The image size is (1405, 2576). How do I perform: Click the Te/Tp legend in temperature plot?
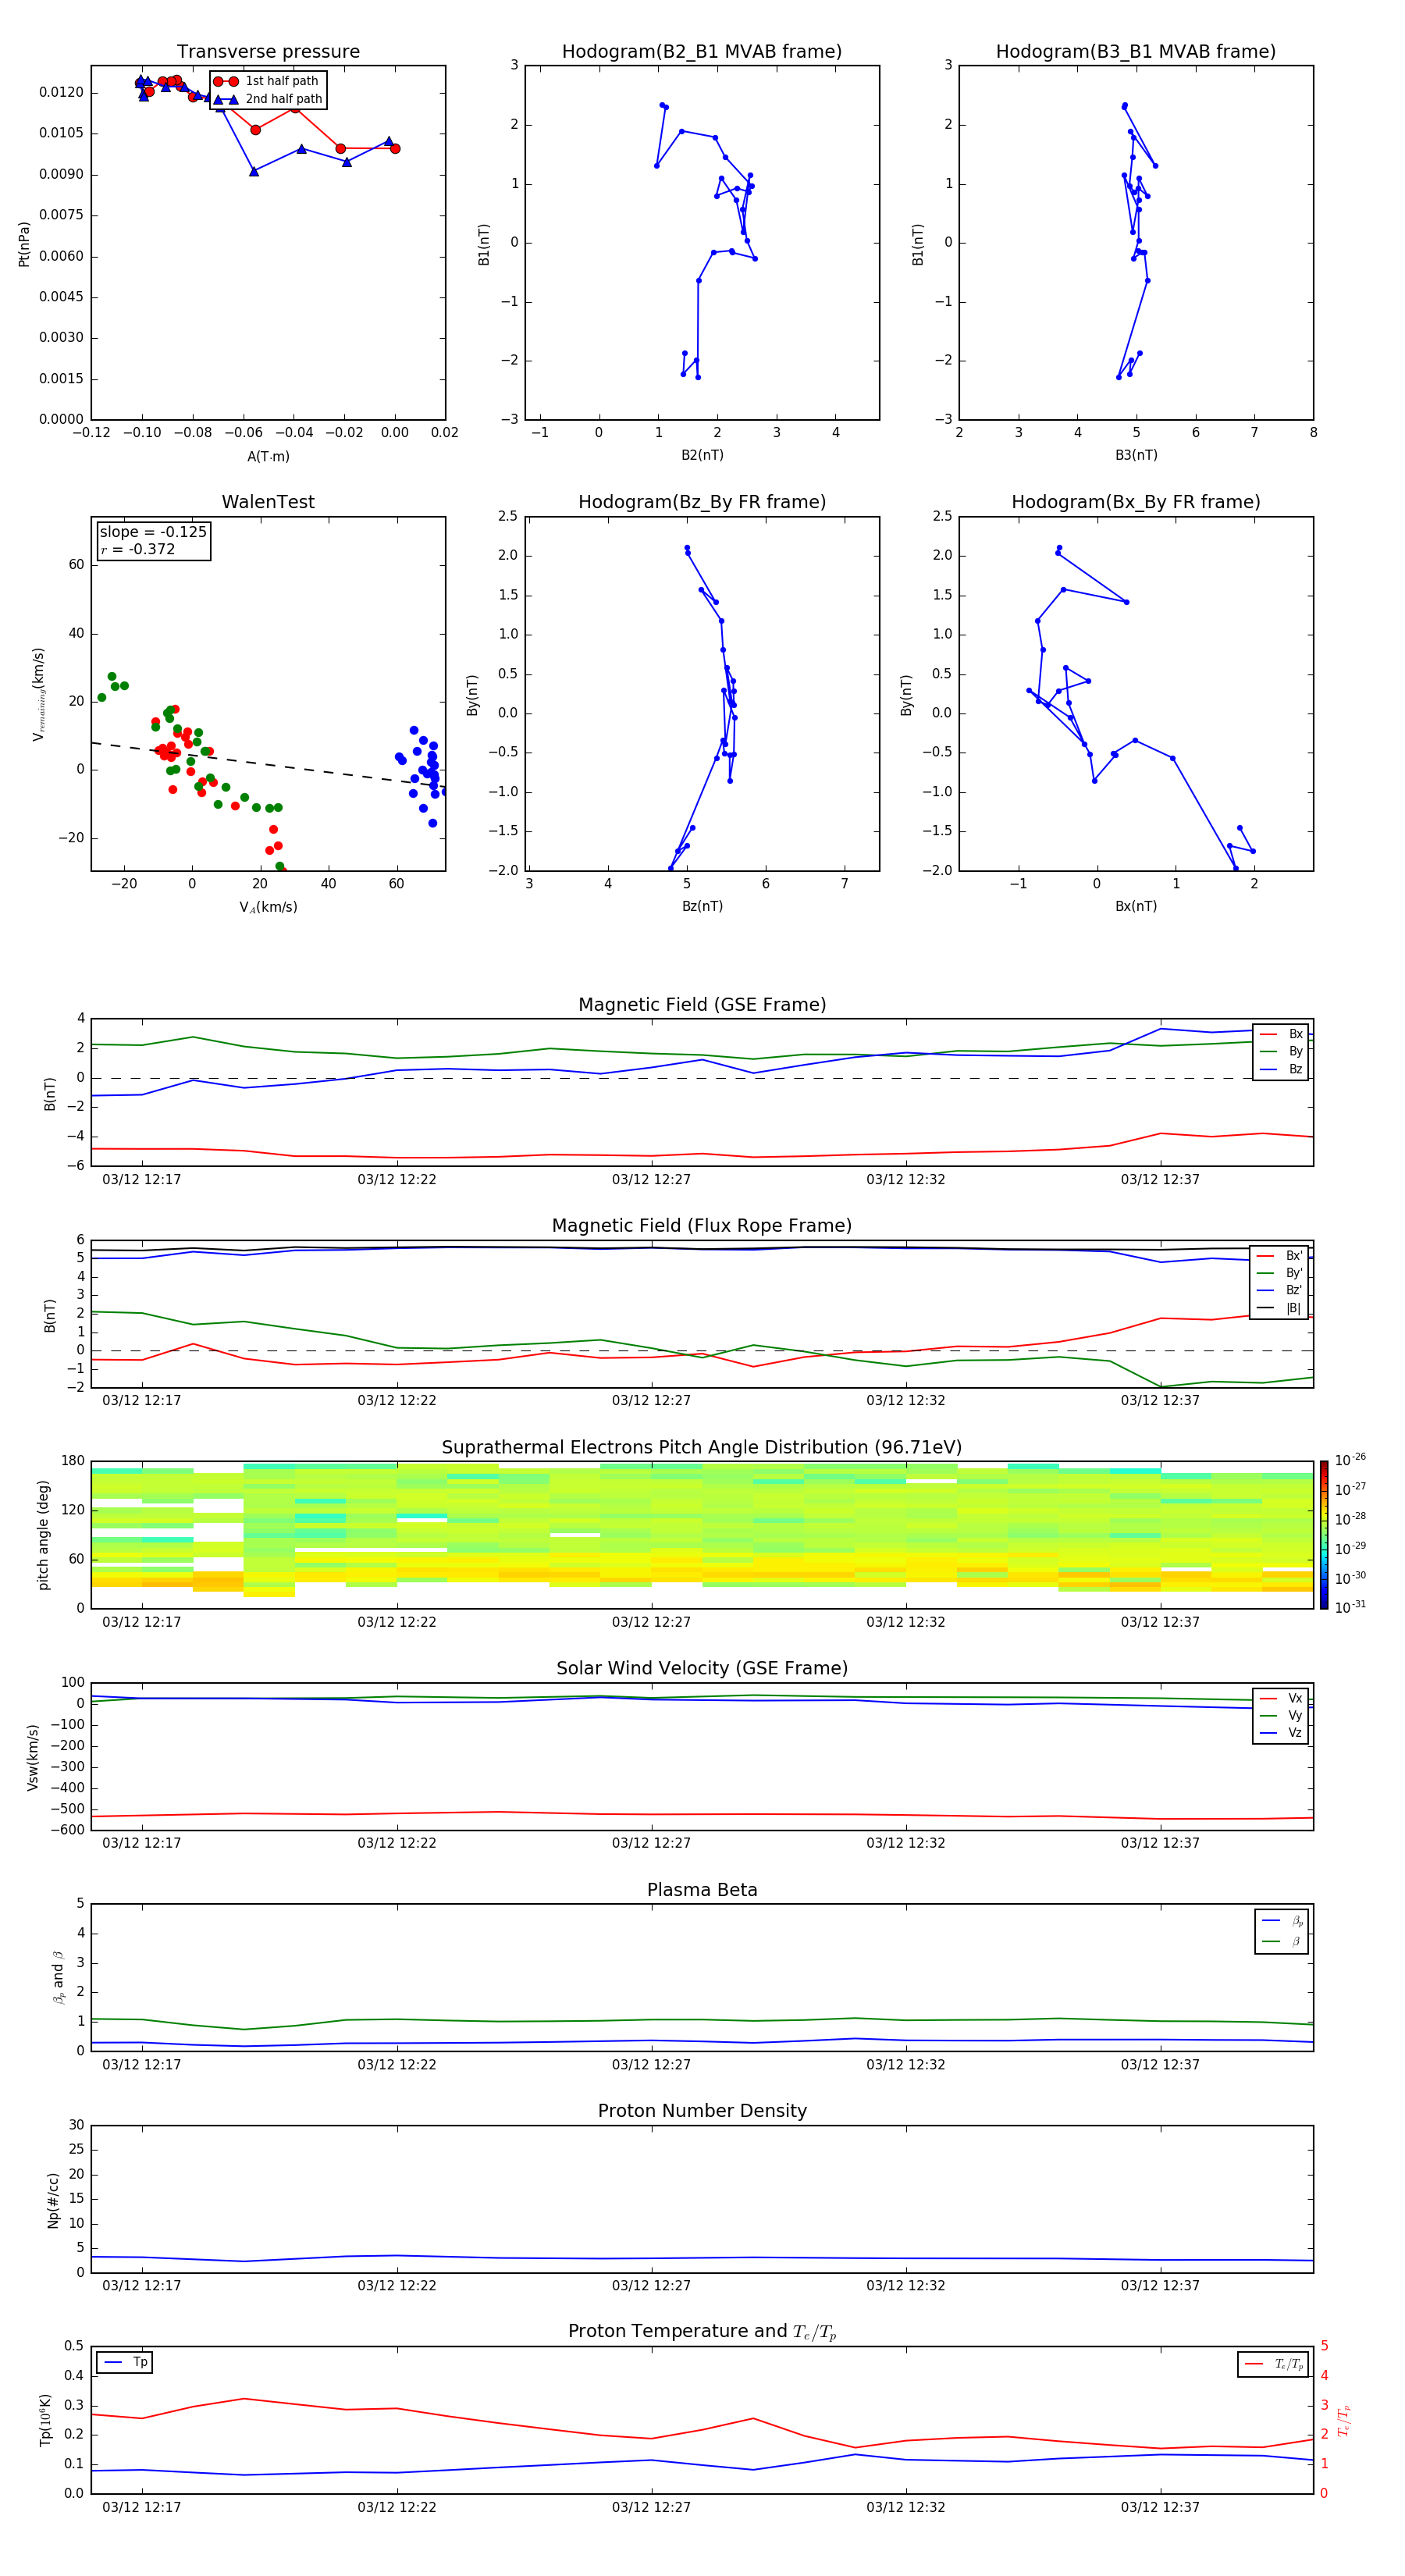tap(1274, 2364)
